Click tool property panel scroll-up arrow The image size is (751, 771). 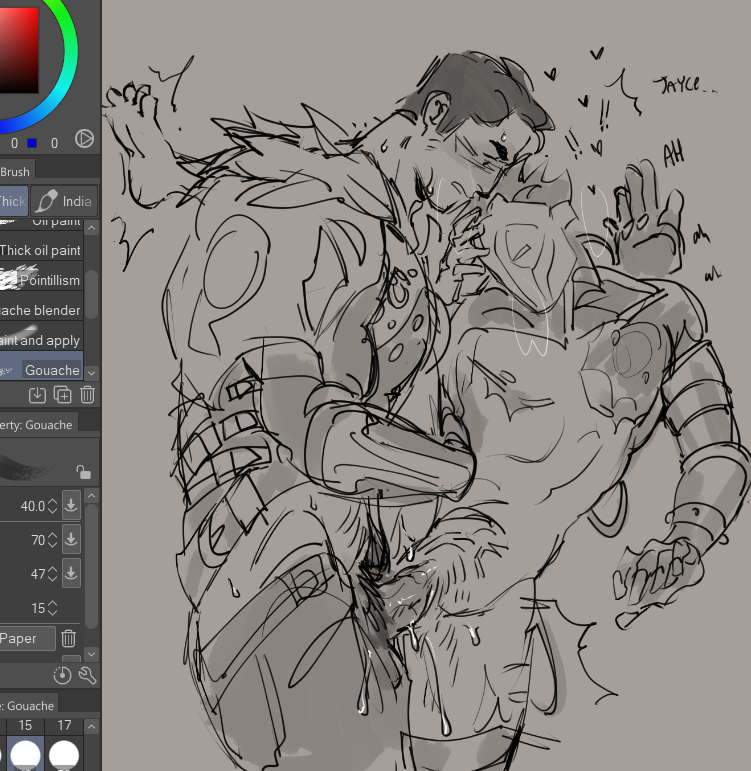(91, 496)
